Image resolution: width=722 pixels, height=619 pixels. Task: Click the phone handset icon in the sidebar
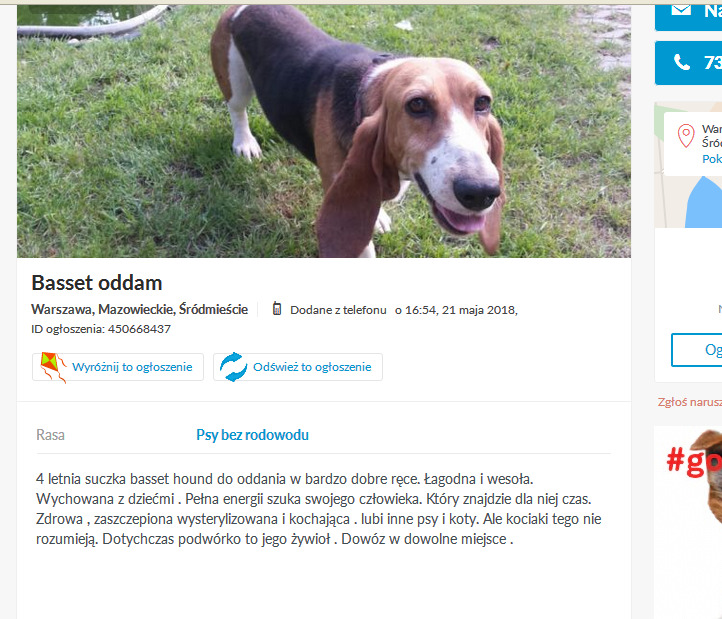tap(682, 62)
